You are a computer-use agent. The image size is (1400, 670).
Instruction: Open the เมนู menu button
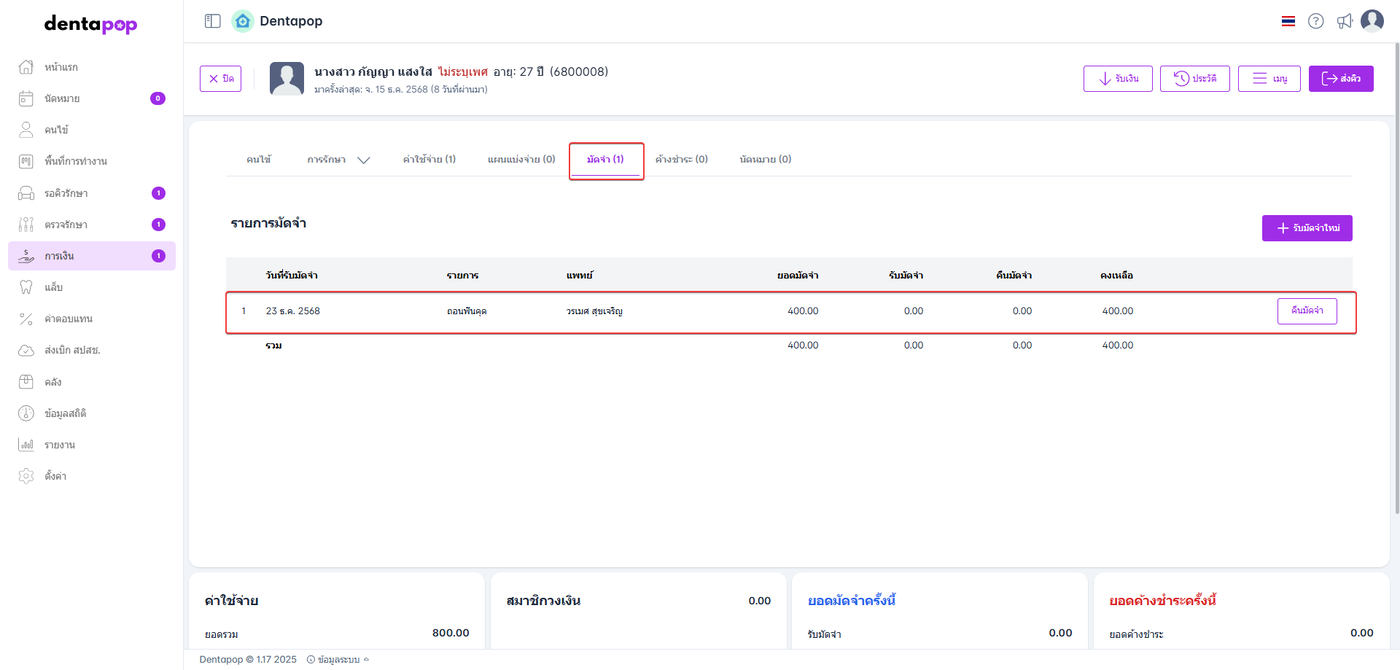point(1268,79)
